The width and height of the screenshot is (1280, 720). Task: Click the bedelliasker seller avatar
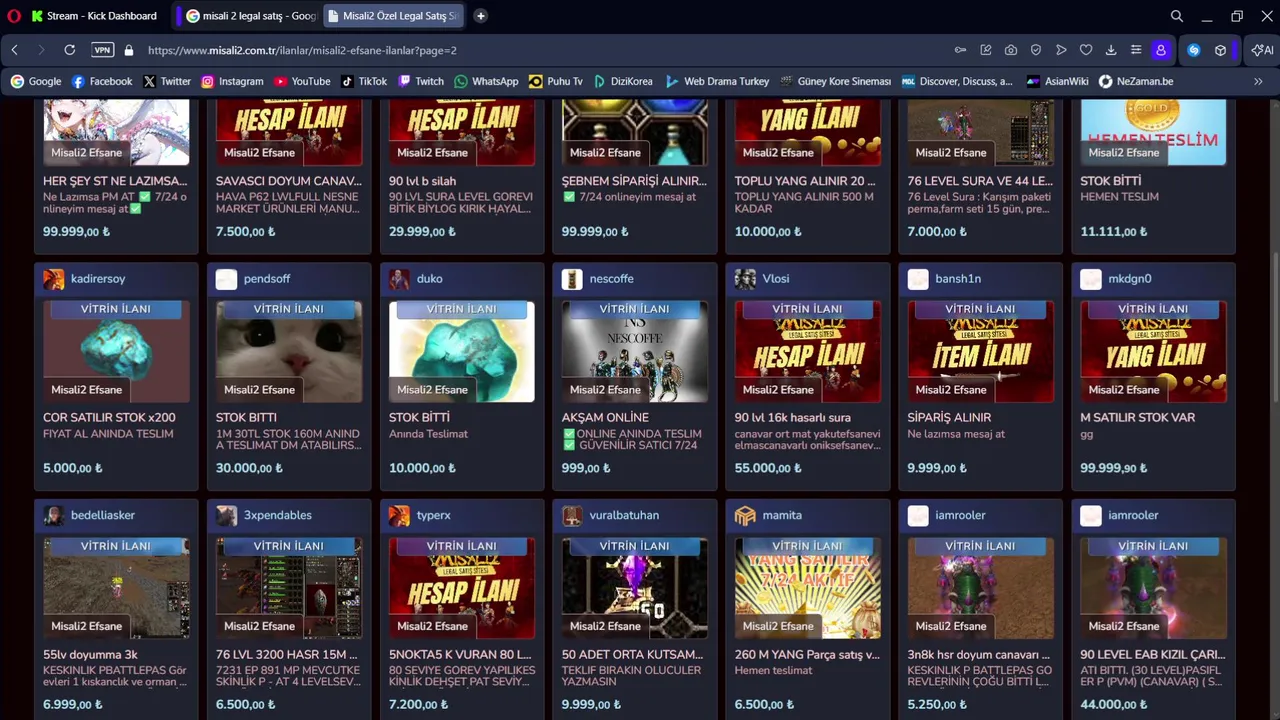pos(53,516)
